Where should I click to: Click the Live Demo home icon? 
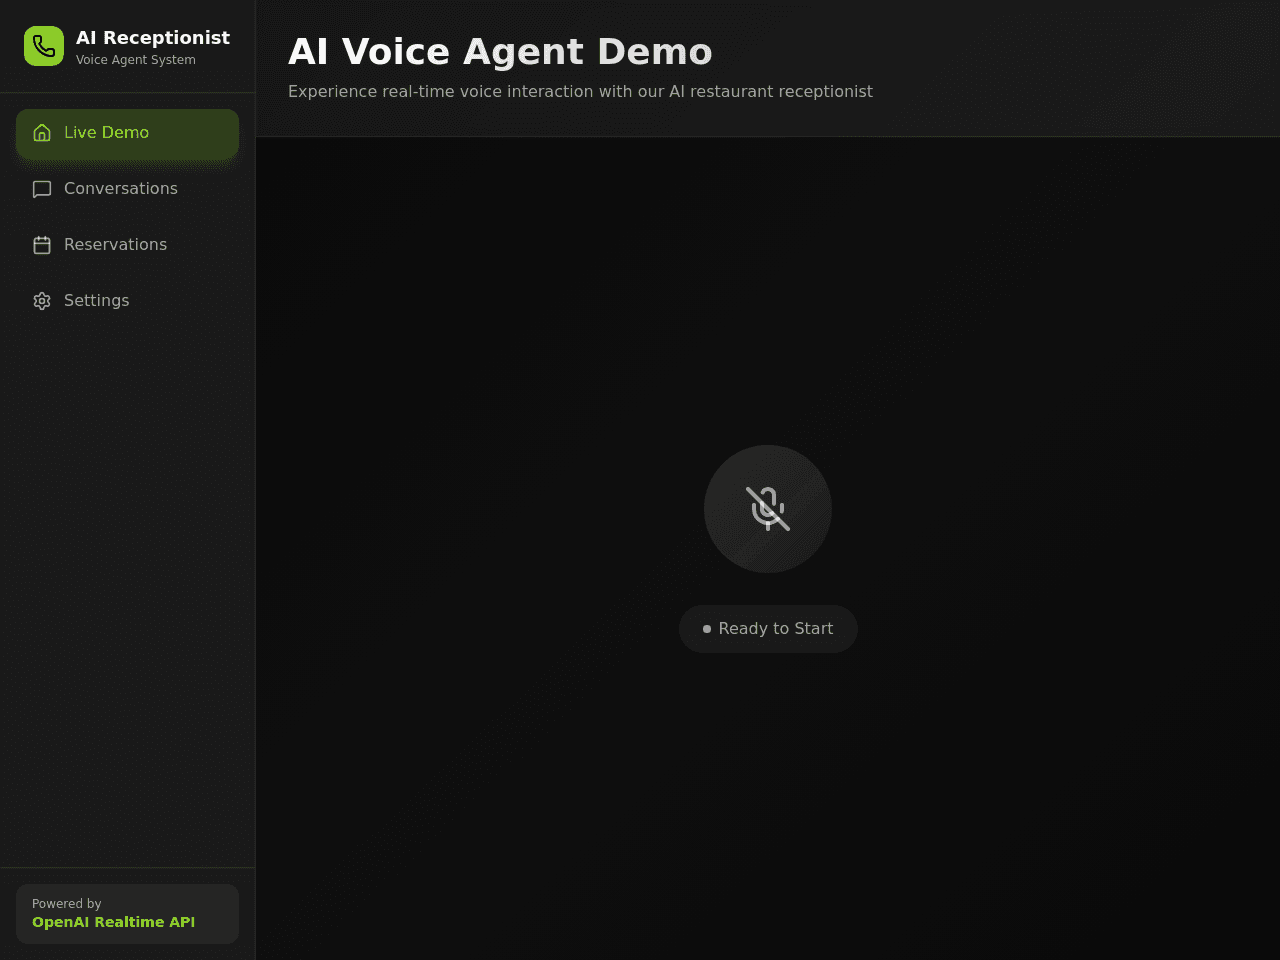tap(42, 133)
